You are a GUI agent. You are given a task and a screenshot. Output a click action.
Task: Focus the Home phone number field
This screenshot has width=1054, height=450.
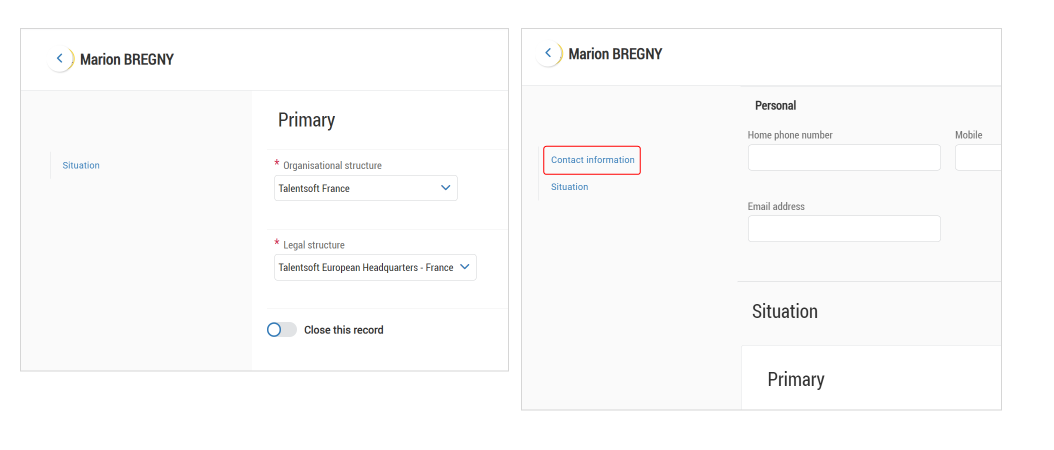(x=843, y=158)
